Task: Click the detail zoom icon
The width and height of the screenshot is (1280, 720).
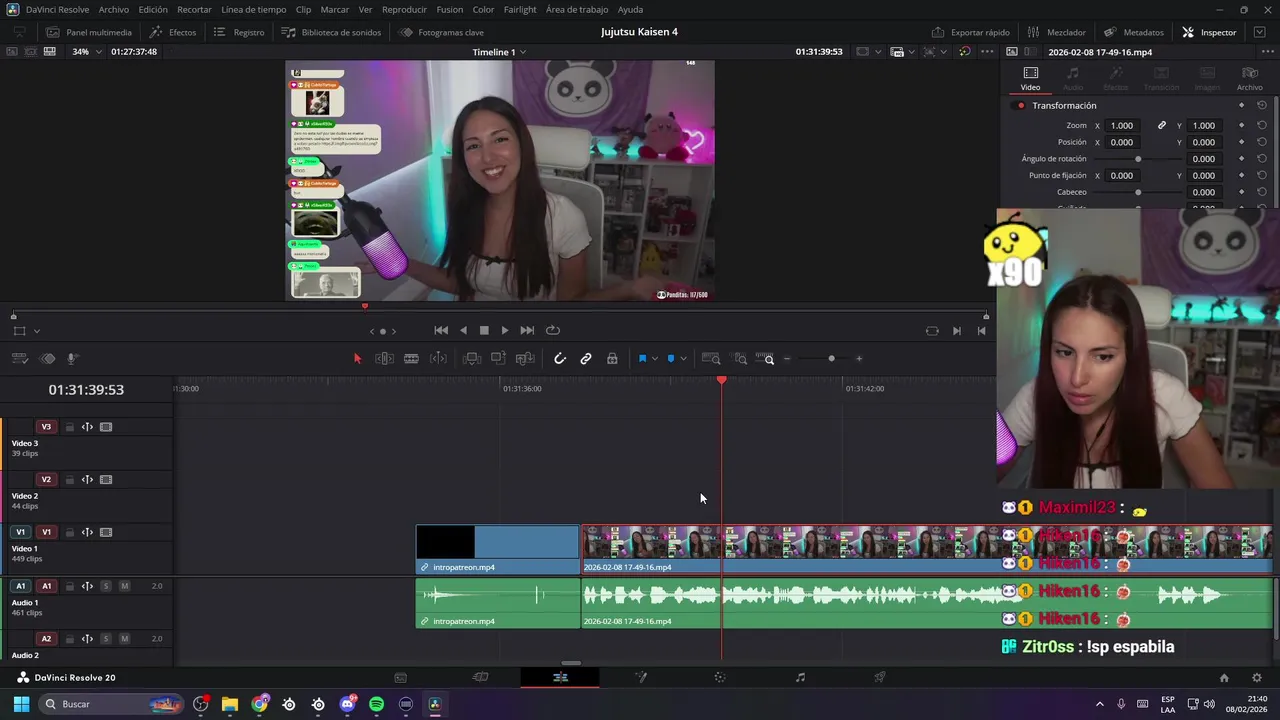Action: (740, 359)
